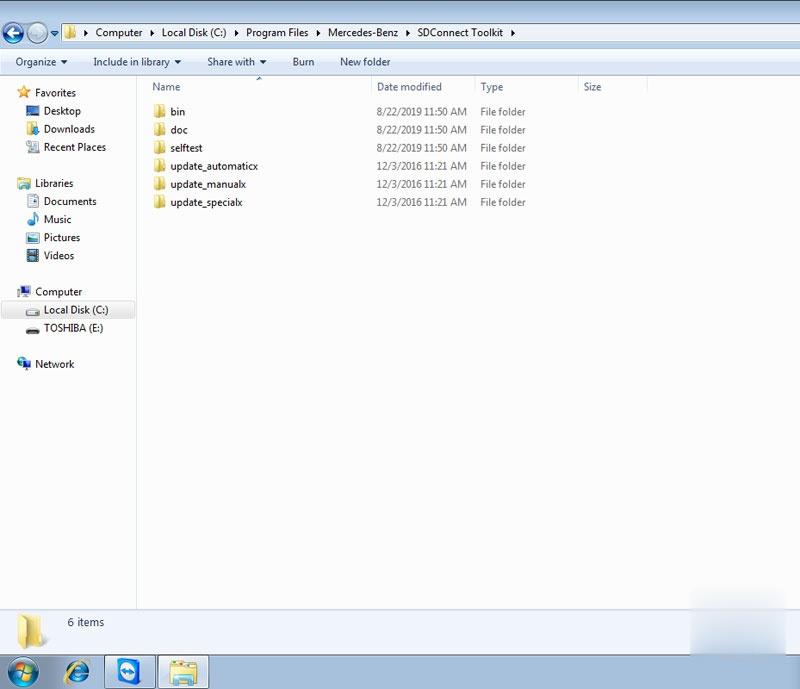Navigate to Computer in the breadcrumb
This screenshot has width=800, height=689.
pyautogui.click(x=119, y=33)
